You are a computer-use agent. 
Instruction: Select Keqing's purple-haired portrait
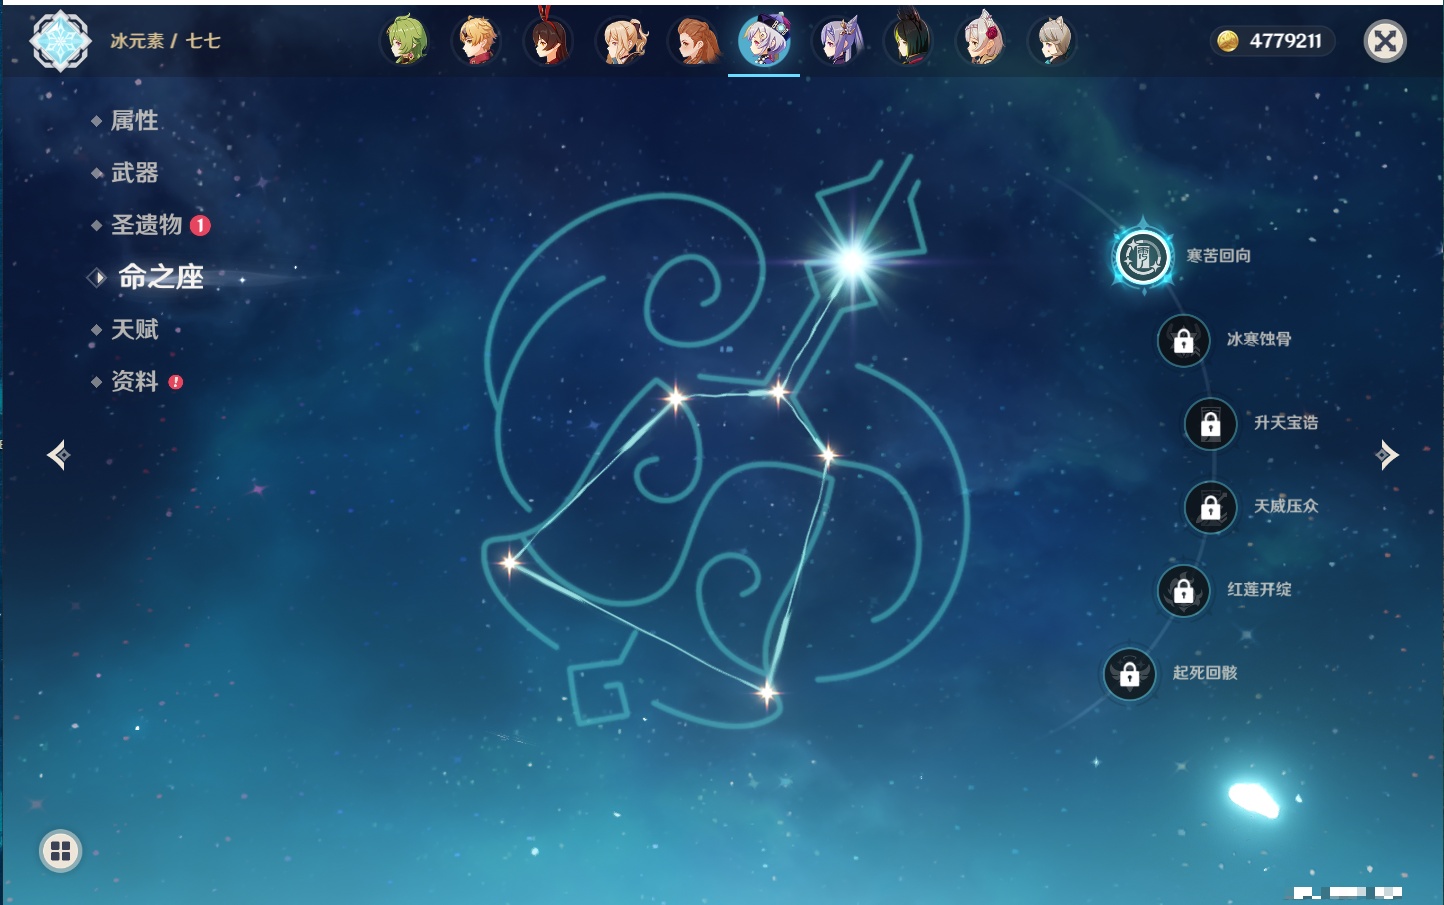tap(837, 41)
